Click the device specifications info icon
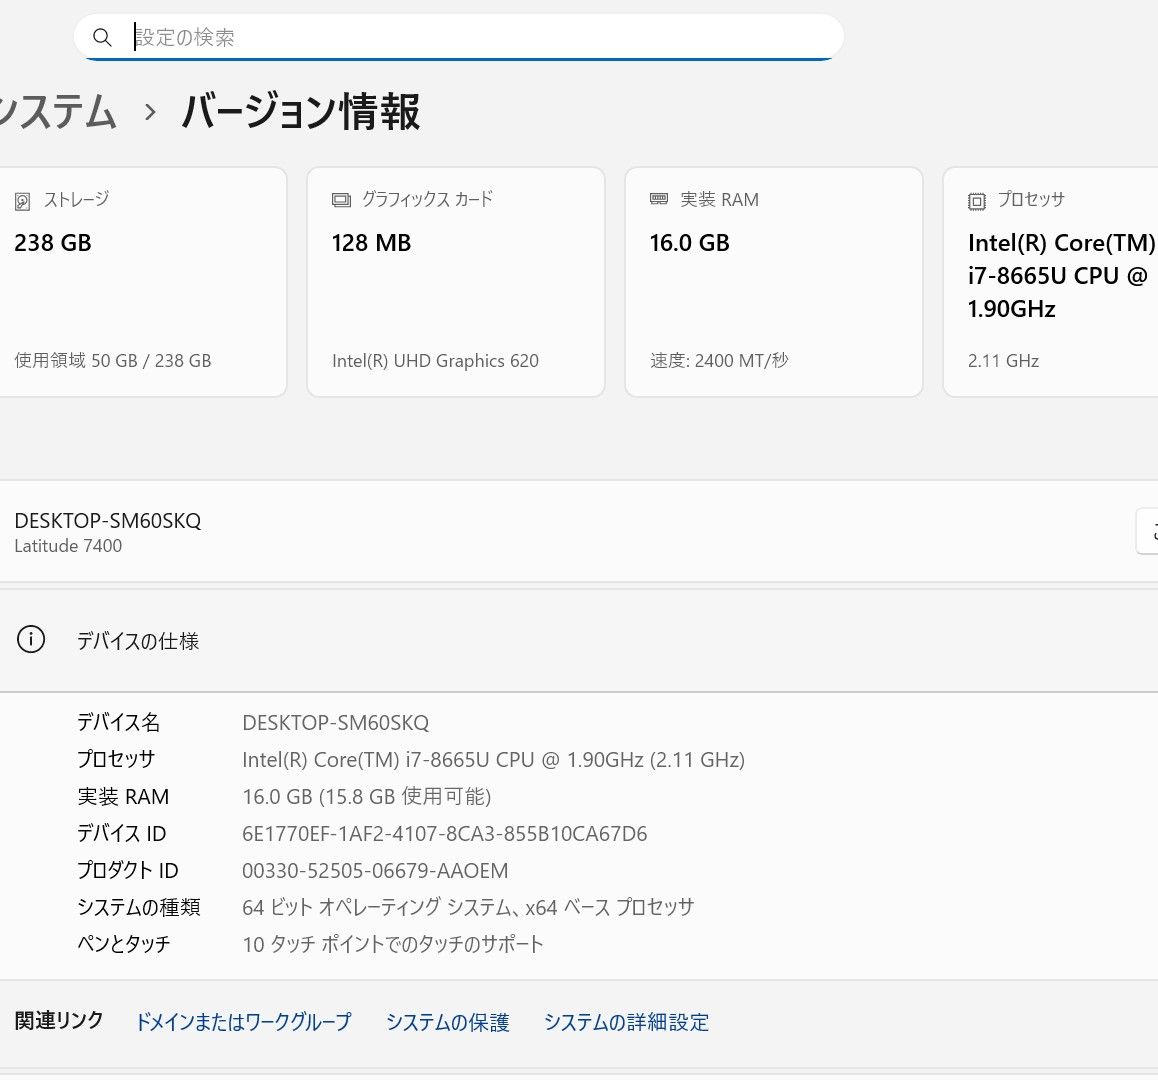The width and height of the screenshot is (1158, 1080). click(x=31, y=640)
